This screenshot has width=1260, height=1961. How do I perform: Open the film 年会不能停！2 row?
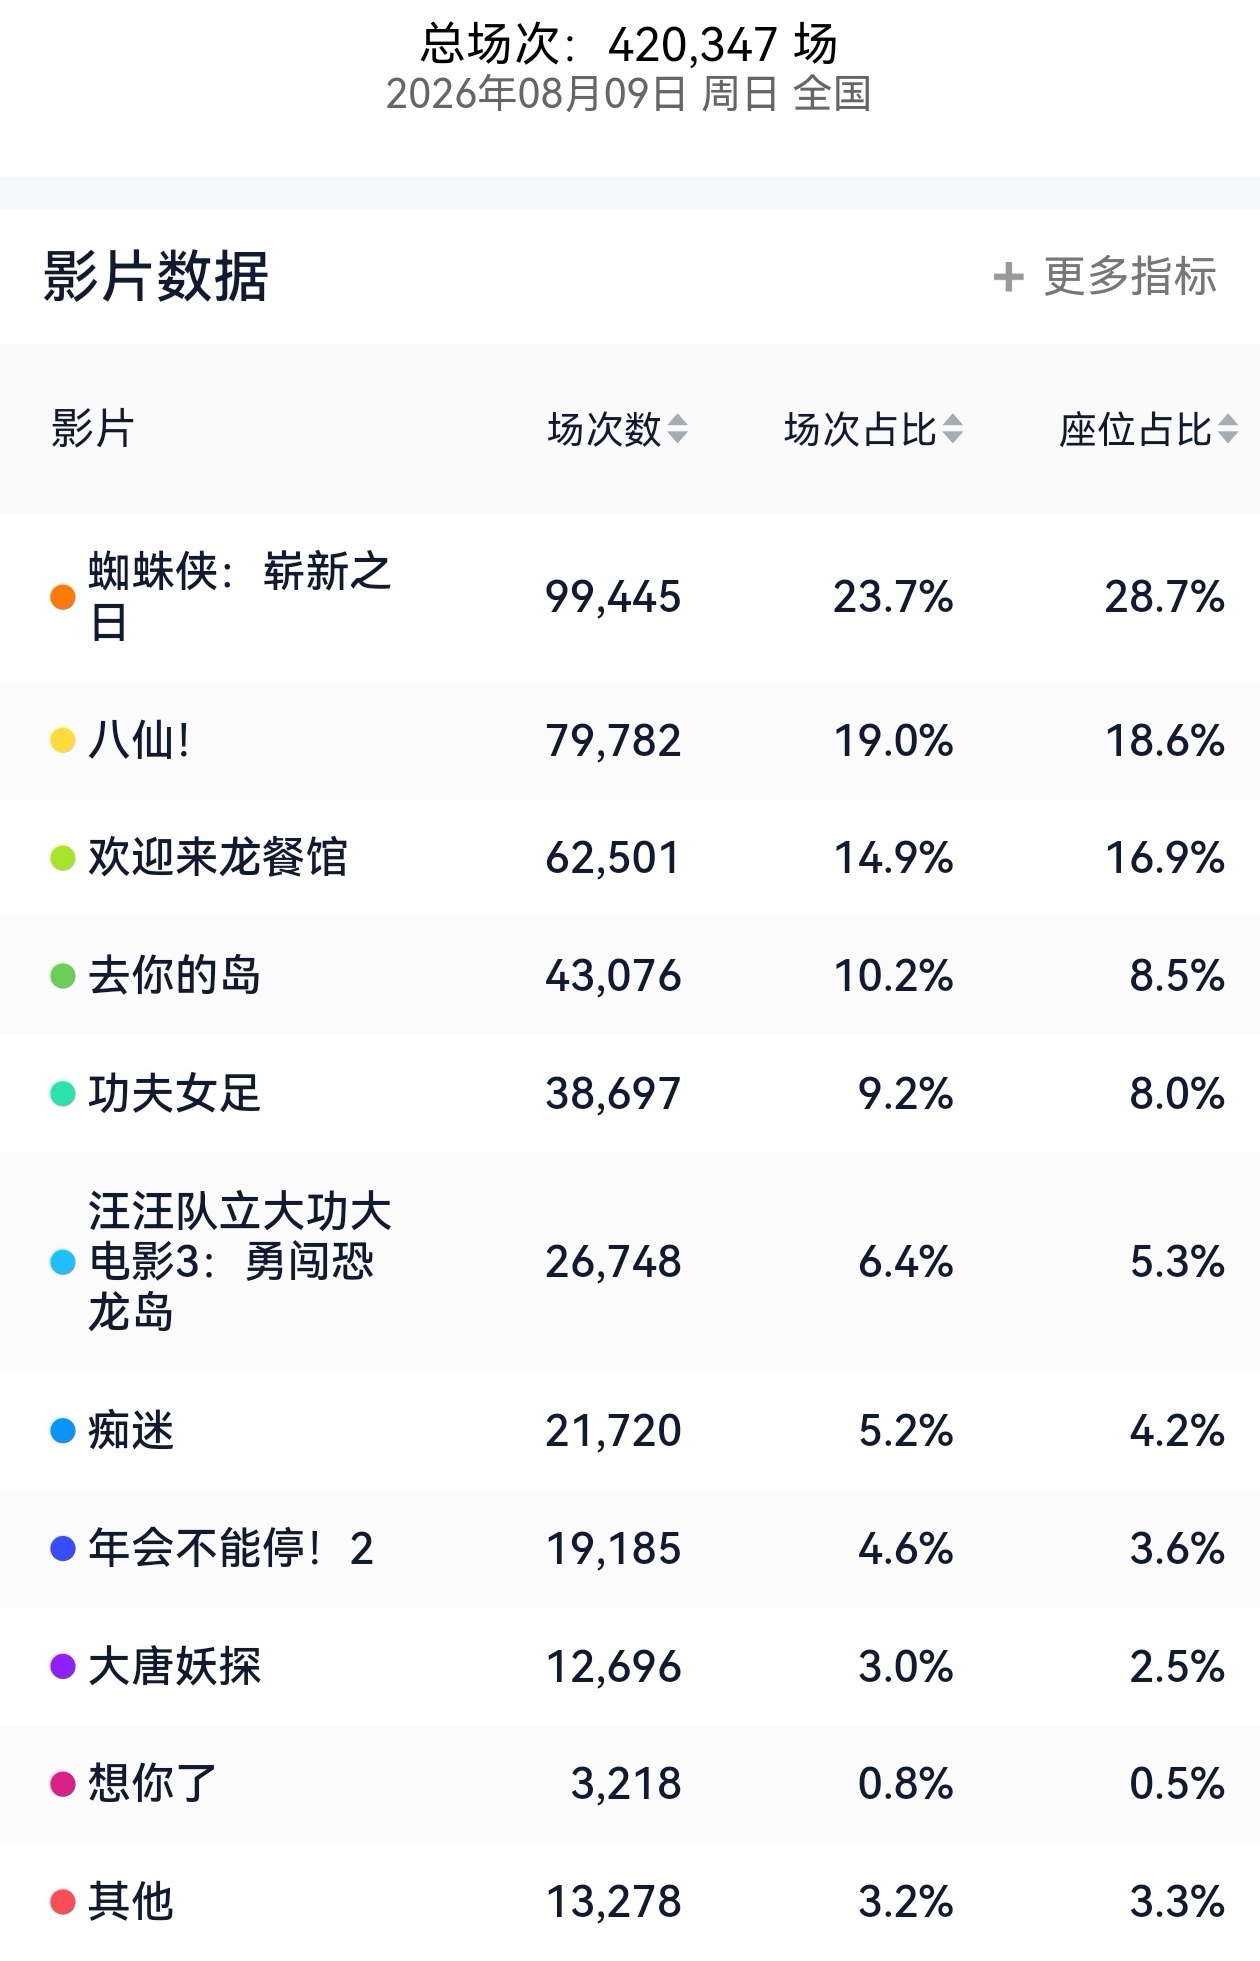[630, 1548]
